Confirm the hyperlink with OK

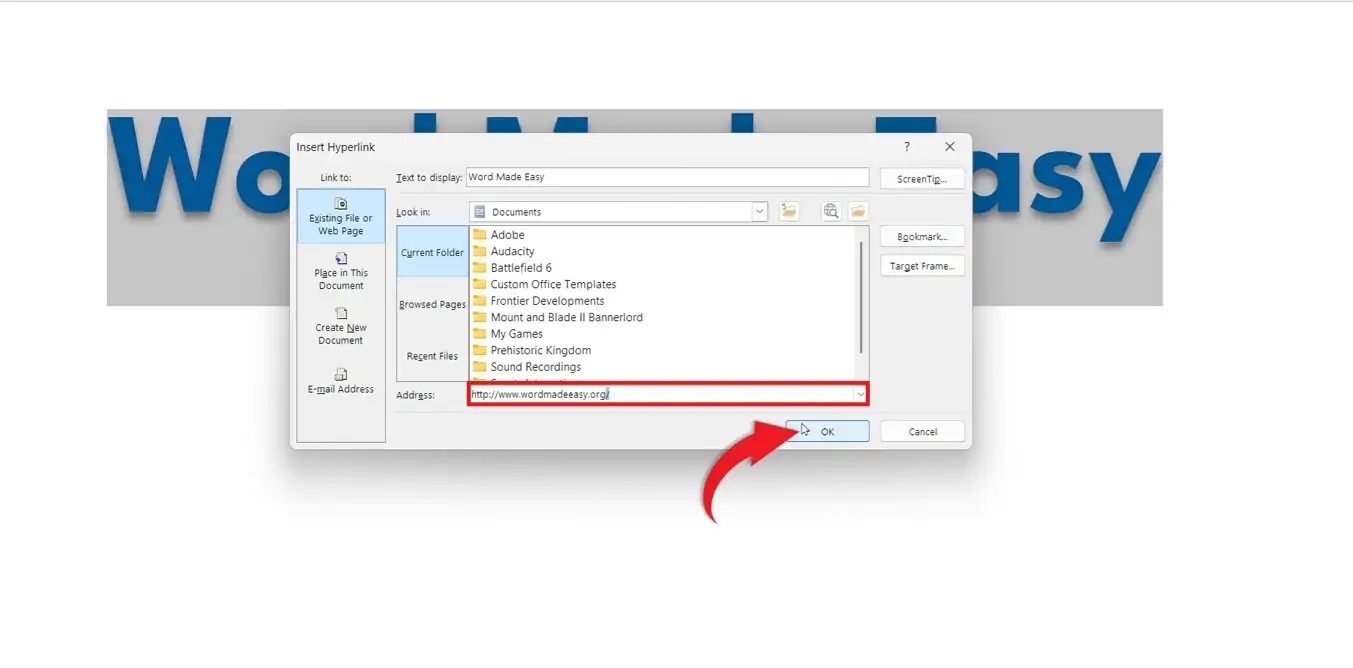(x=827, y=432)
